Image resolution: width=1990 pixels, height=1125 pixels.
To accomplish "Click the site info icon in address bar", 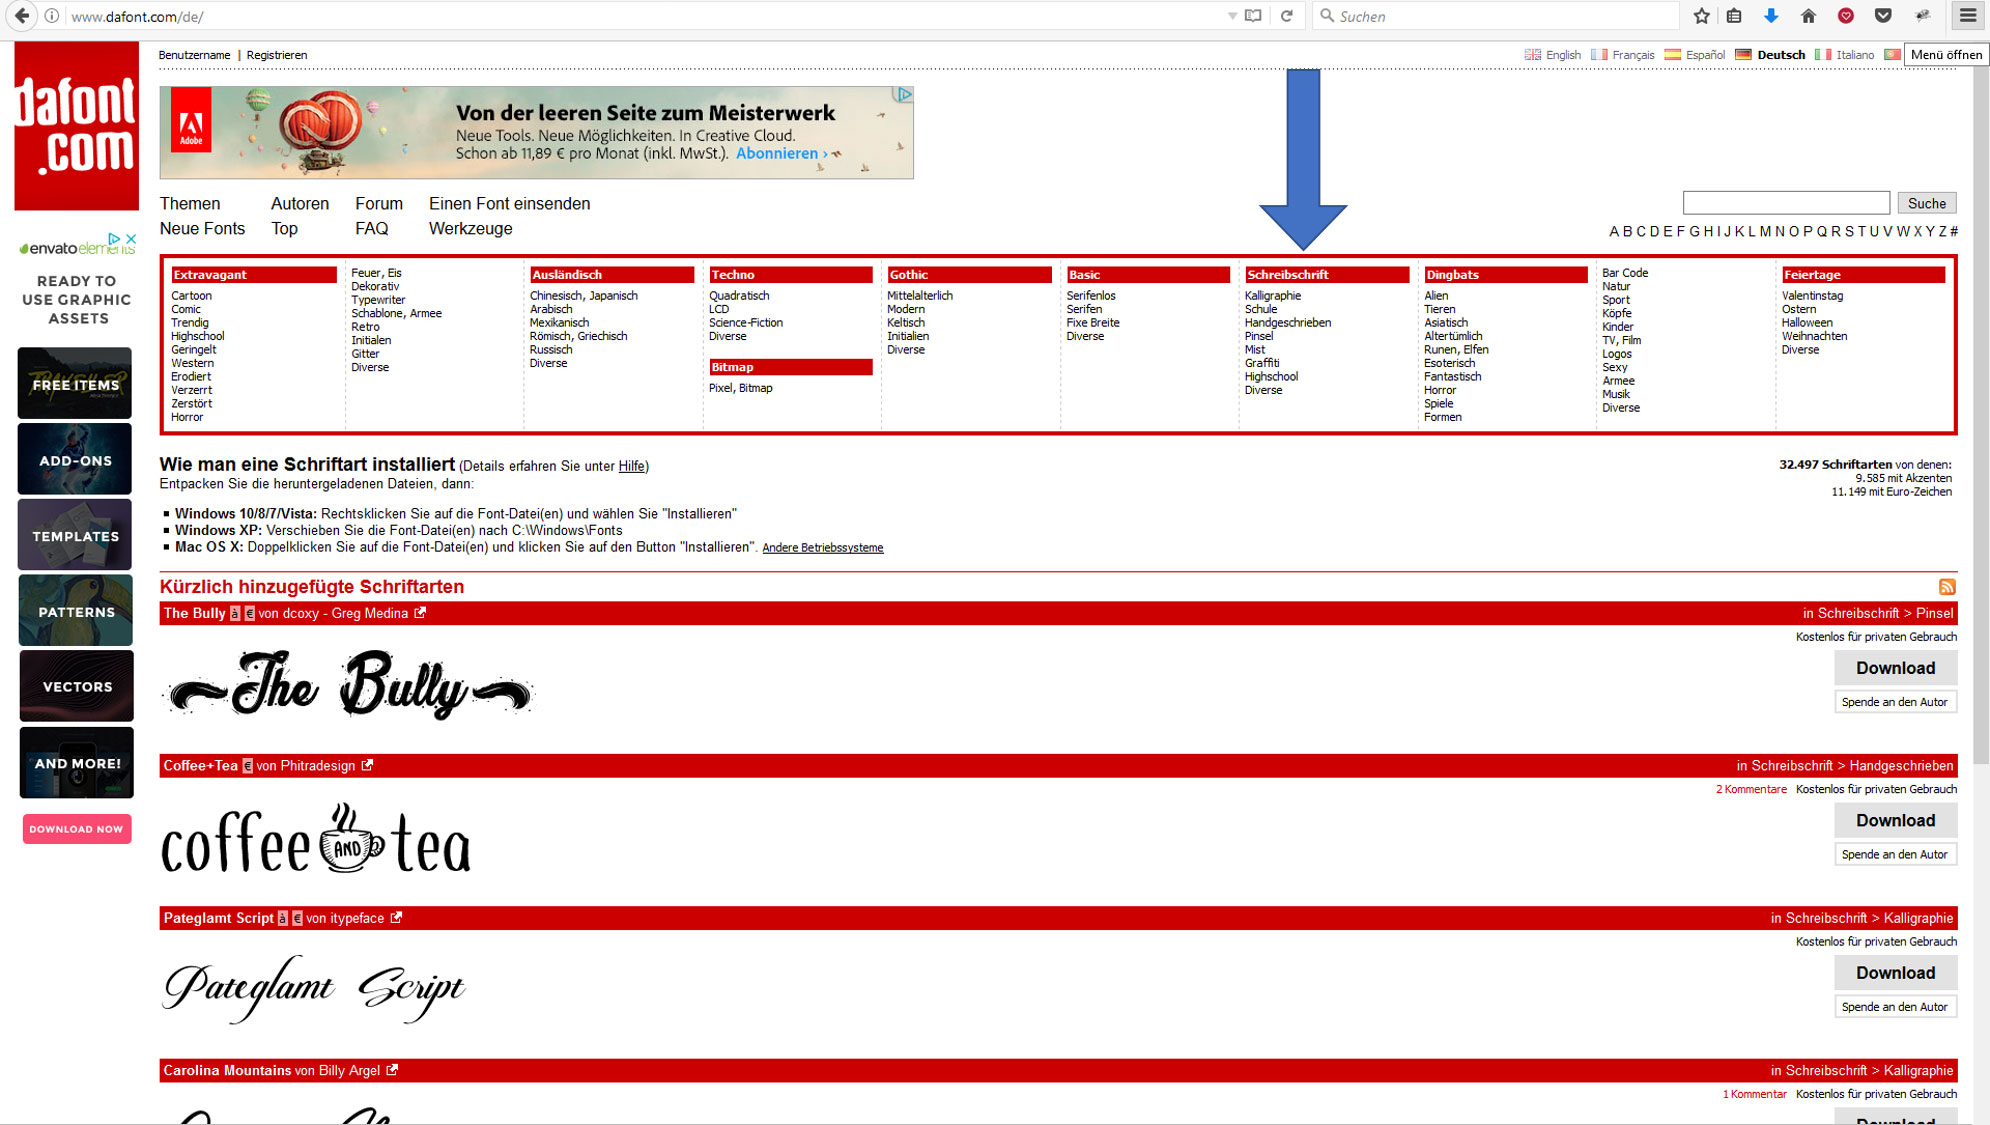I will tap(52, 16).
